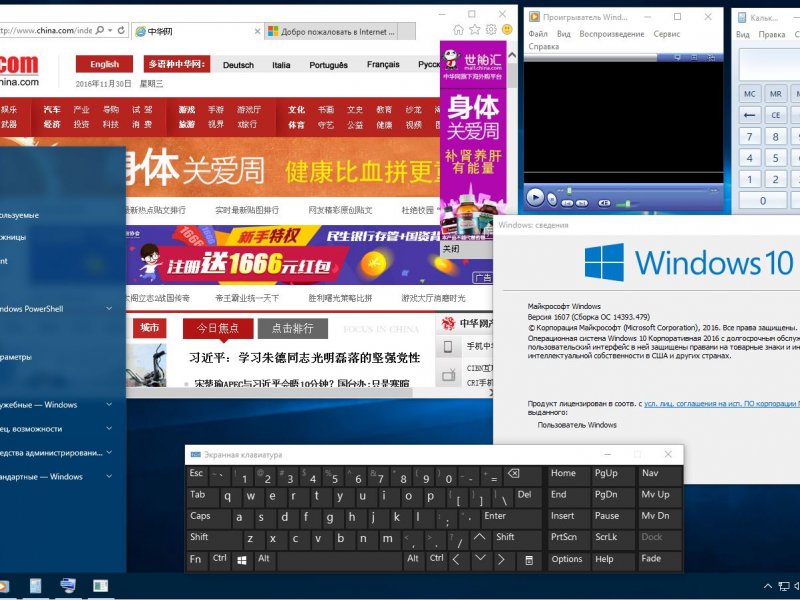
Task: Toggle left Alt on on-screen keyboard
Action: 264,561
